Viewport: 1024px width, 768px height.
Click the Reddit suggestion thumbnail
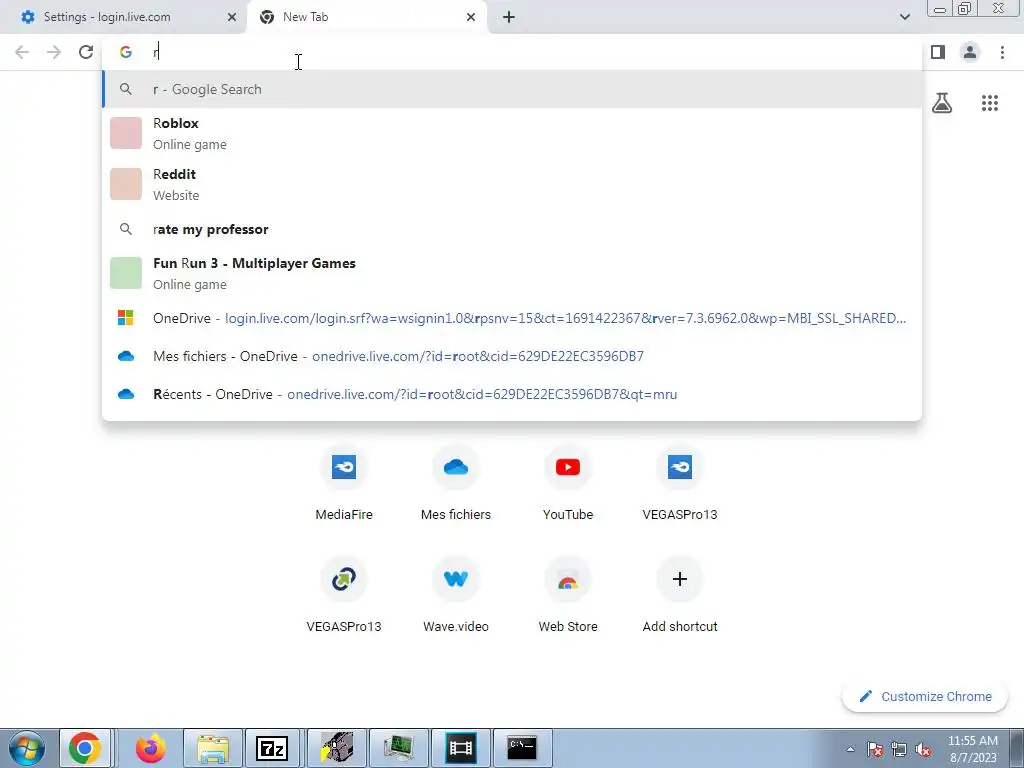pos(126,184)
